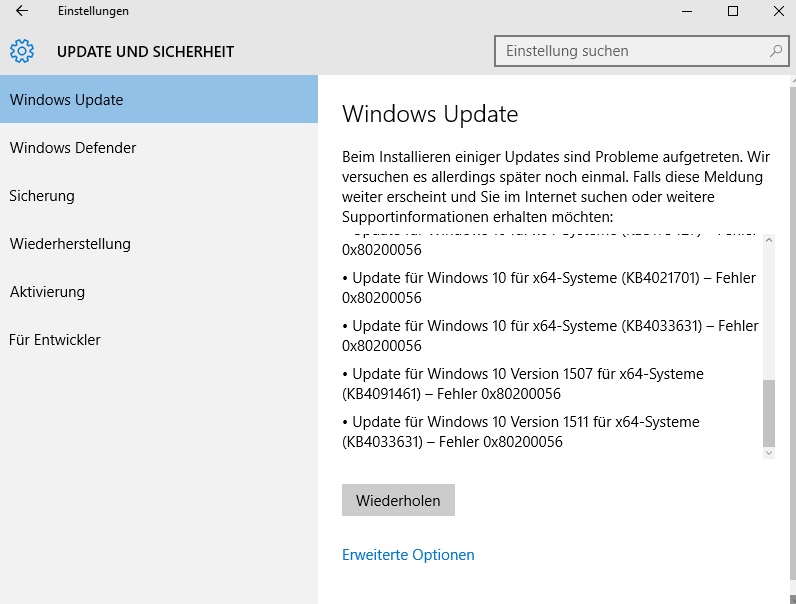
Task: Click the KB4021701 update error entry
Action: coord(549,288)
